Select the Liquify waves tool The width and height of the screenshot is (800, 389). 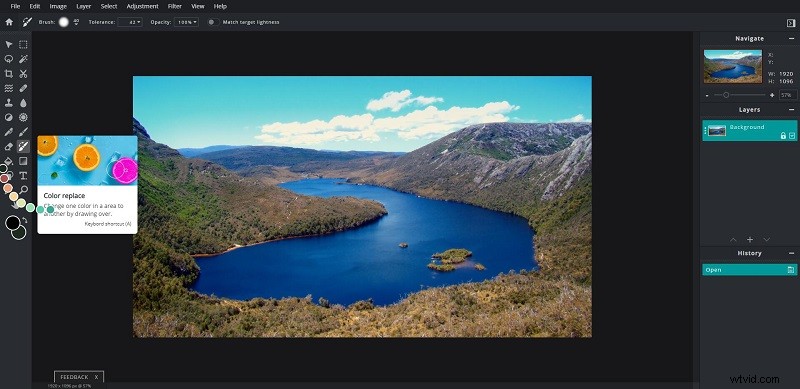coord(9,88)
